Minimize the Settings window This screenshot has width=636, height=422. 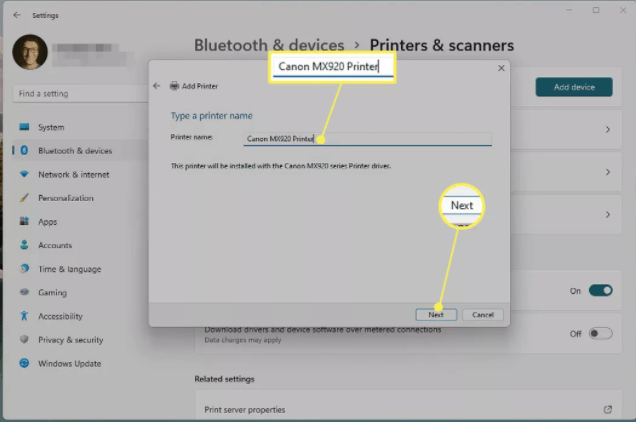tap(569, 10)
